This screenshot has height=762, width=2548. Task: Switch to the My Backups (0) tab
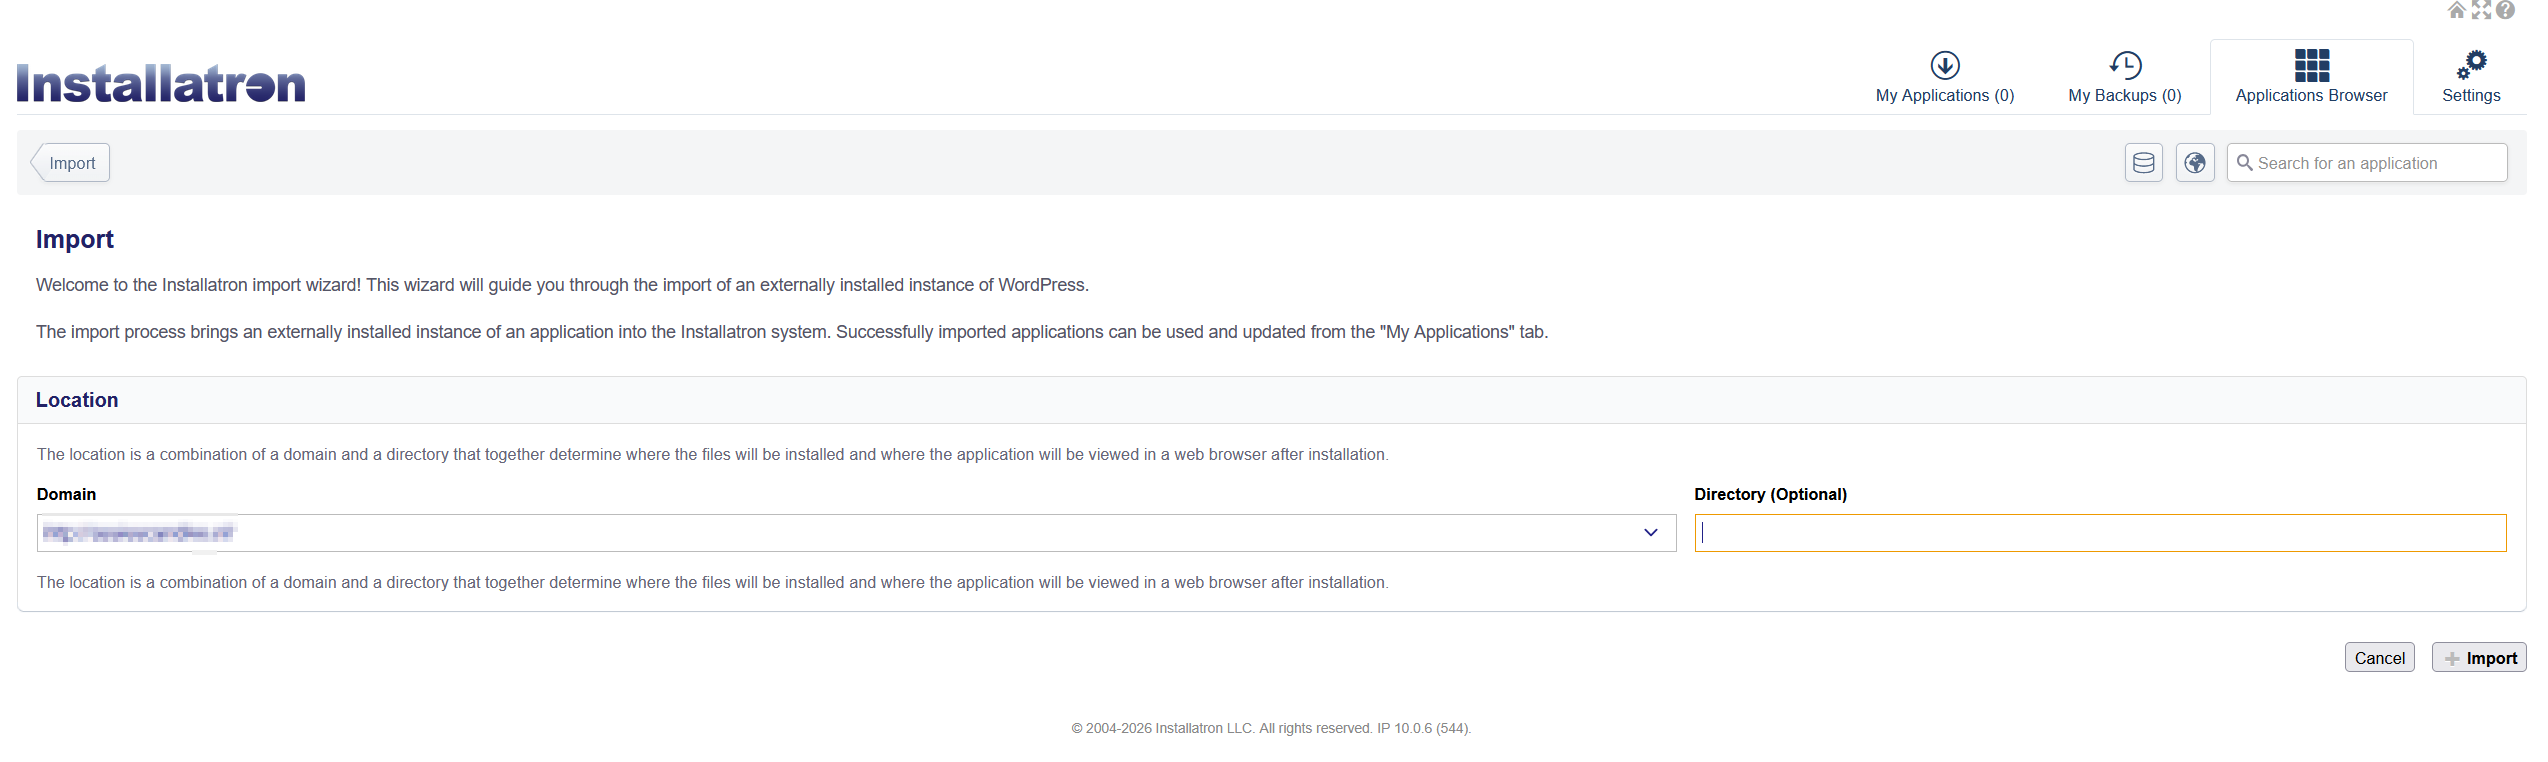coord(2124,78)
